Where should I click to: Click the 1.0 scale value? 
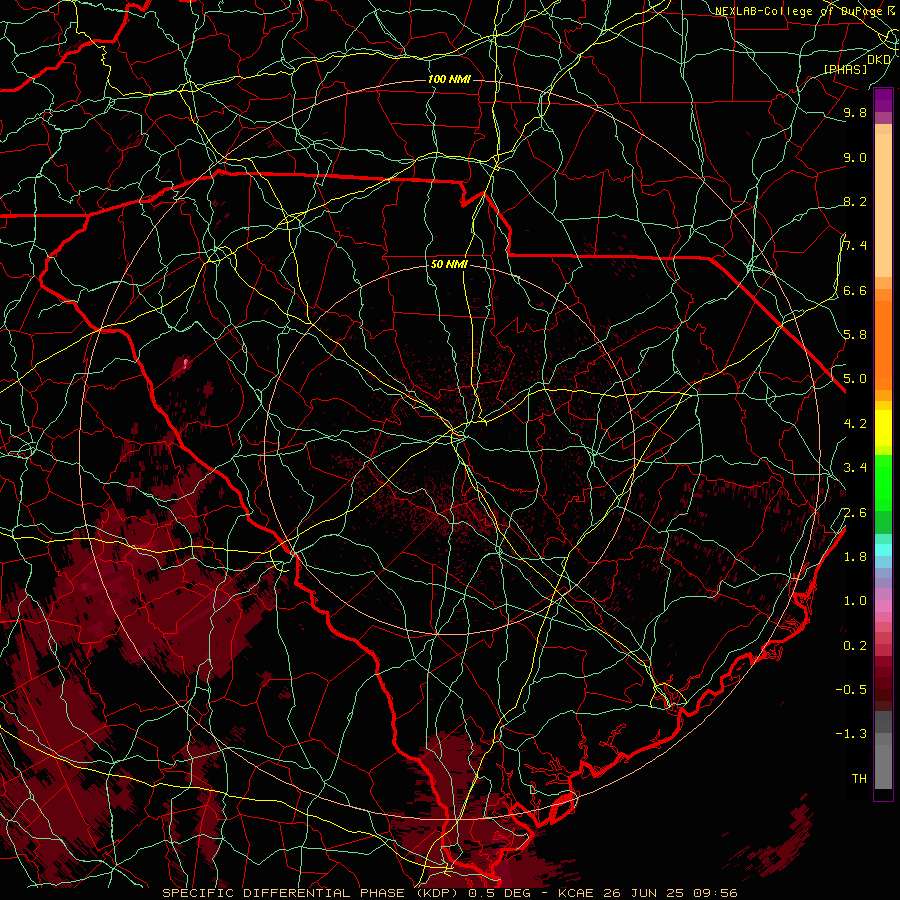[855, 600]
